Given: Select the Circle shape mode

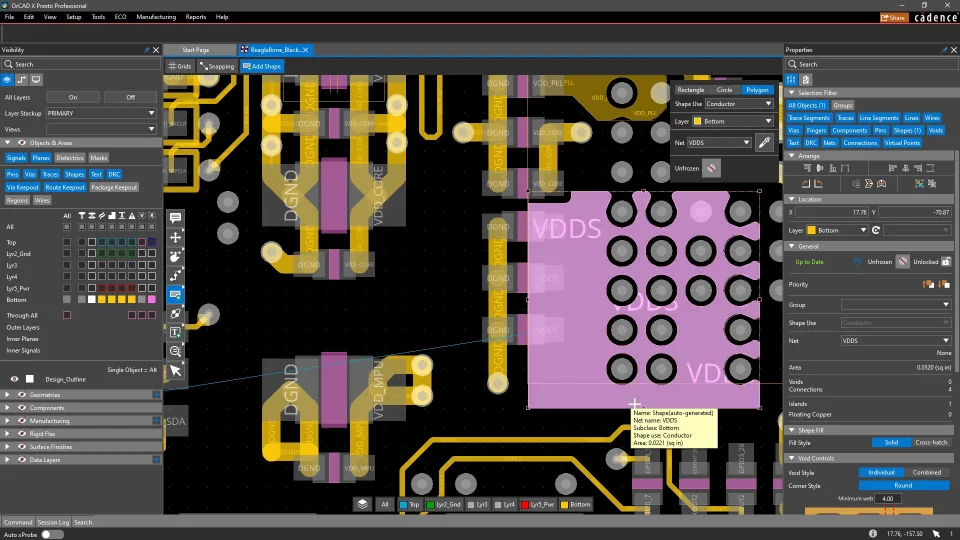Looking at the screenshot, I should pos(724,90).
